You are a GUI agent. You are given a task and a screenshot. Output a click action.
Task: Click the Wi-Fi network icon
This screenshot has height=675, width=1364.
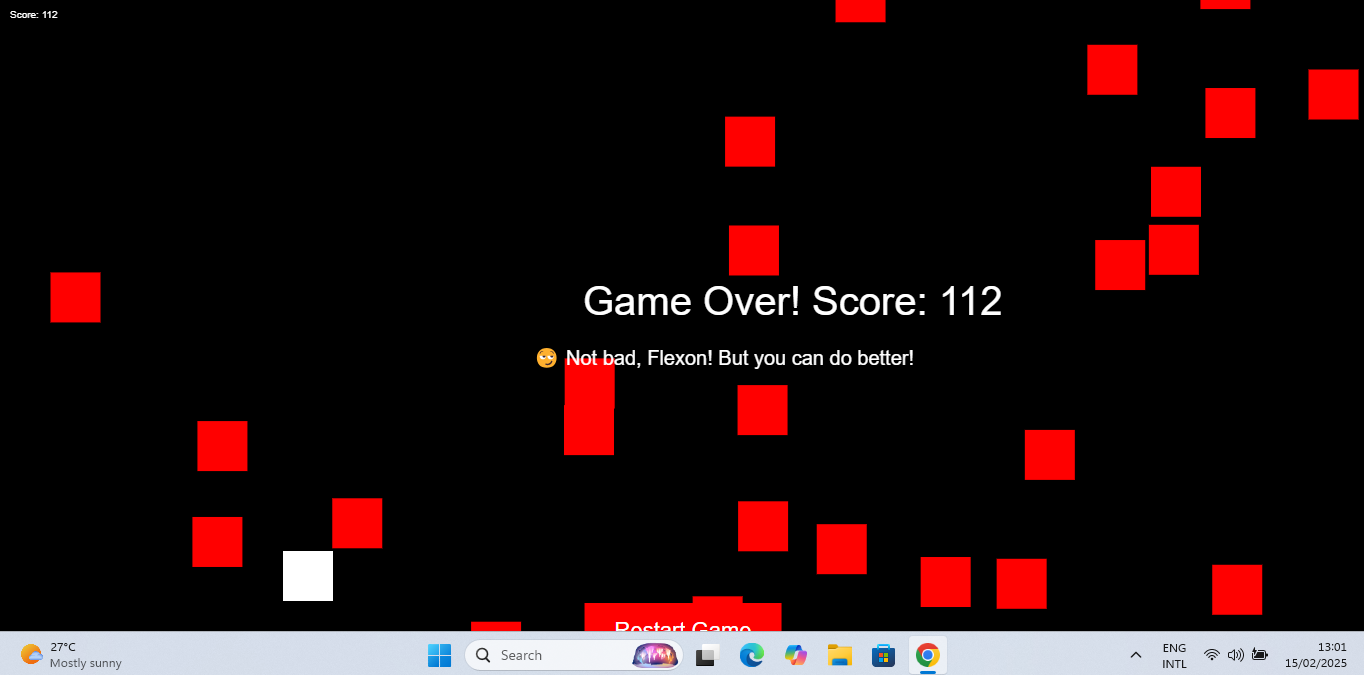[1211, 655]
